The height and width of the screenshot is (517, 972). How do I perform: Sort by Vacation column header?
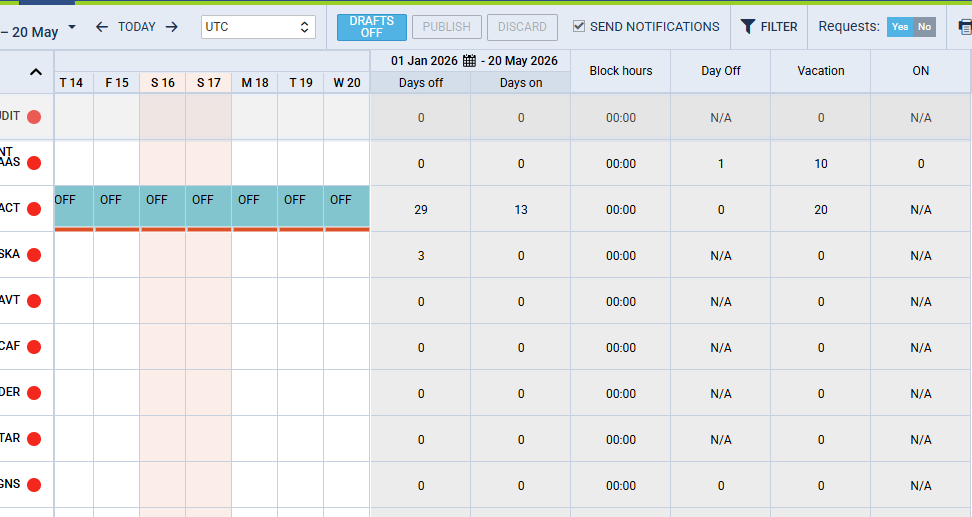(x=821, y=71)
